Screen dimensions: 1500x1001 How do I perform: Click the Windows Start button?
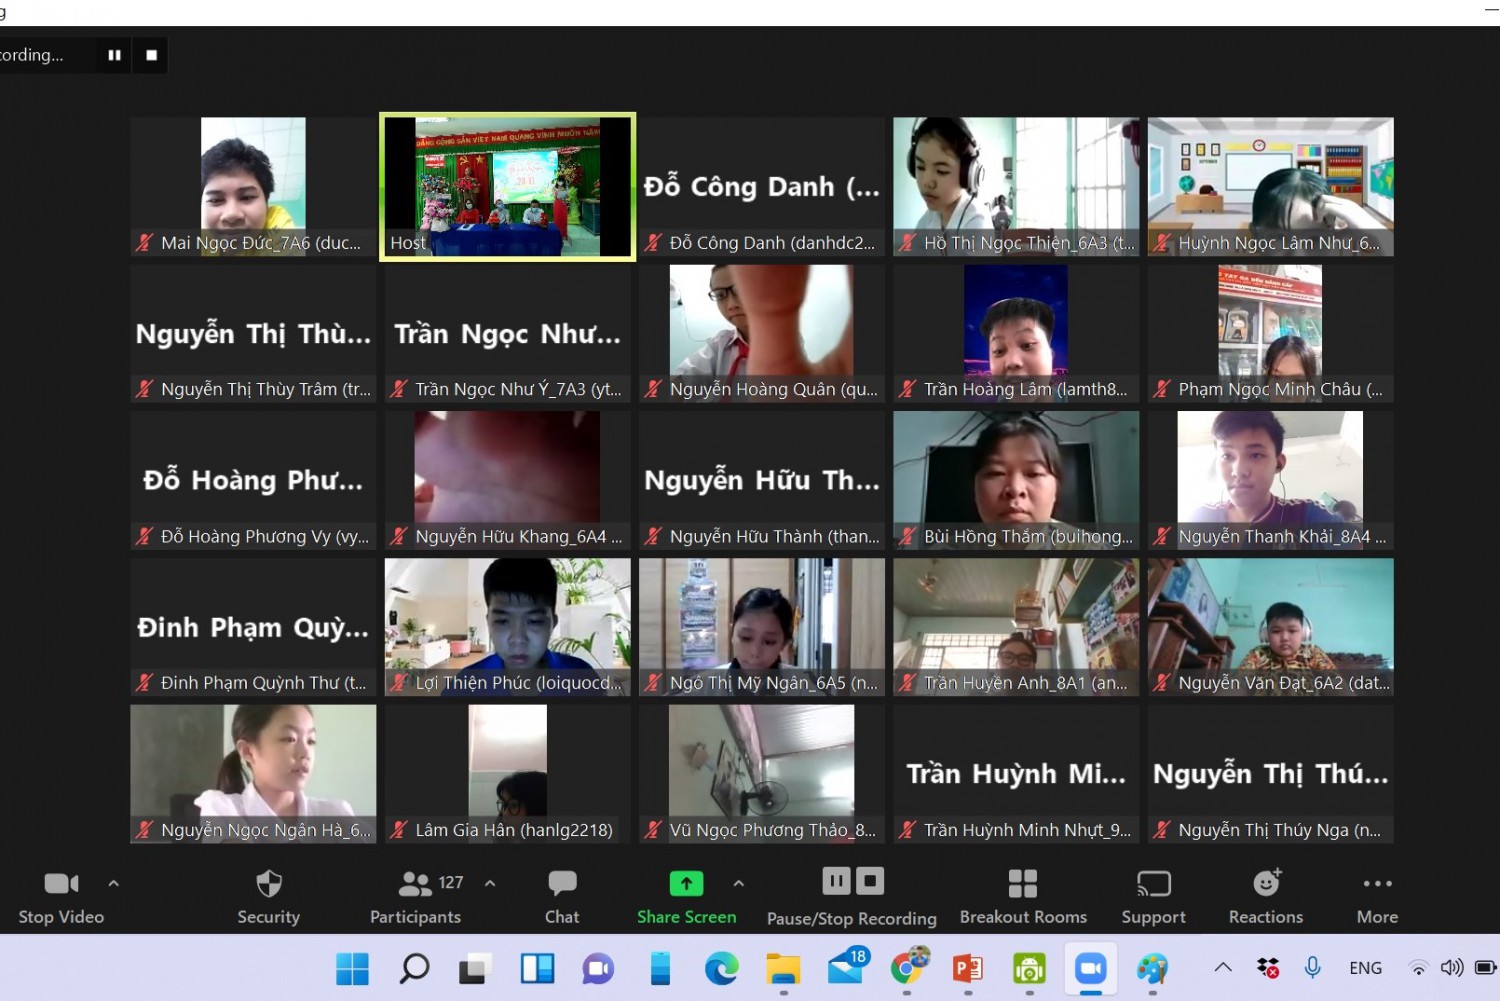(352, 968)
